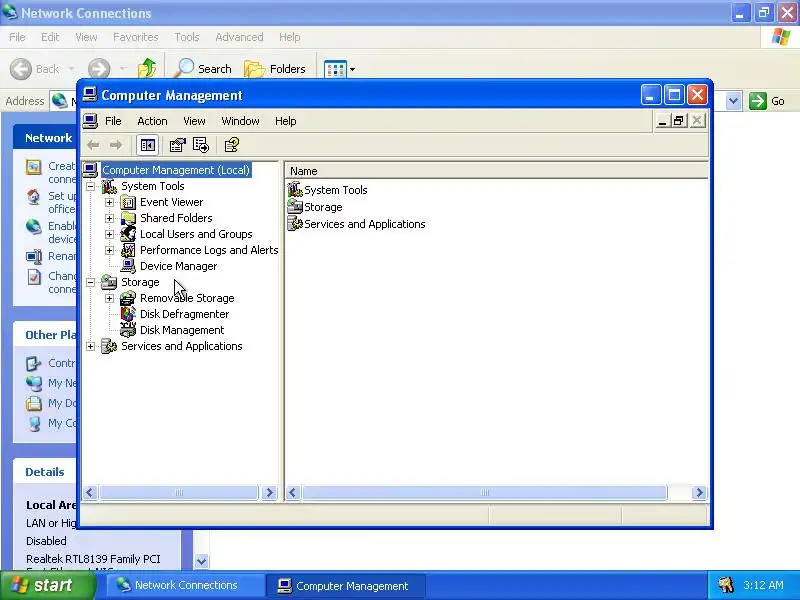Click the Export List toolbar icon
The image size is (800, 600).
click(201, 145)
